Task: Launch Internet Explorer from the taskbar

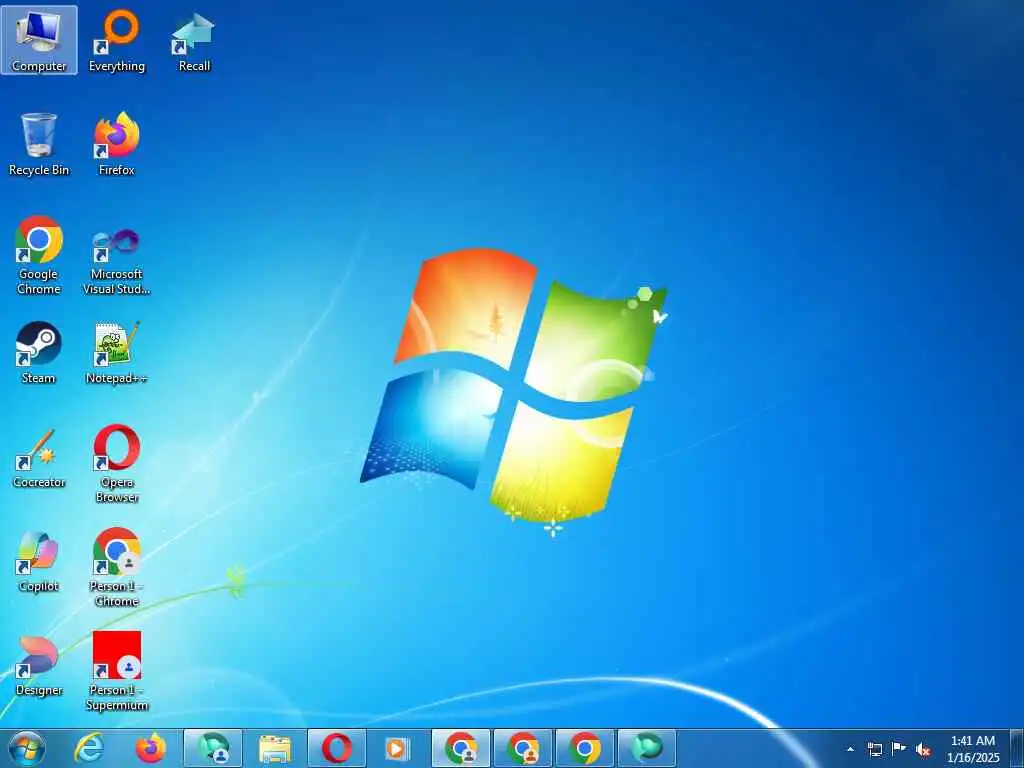Action: [89, 748]
